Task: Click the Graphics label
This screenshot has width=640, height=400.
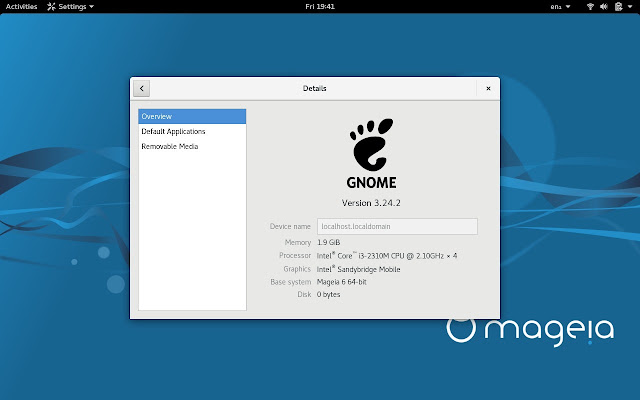Action: [x=297, y=269]
